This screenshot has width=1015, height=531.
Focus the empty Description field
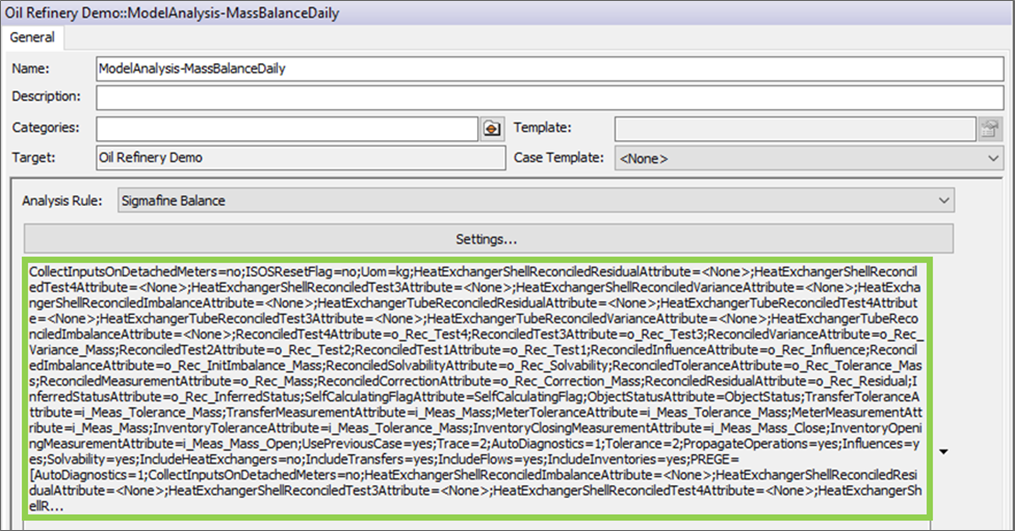point(548,97)
